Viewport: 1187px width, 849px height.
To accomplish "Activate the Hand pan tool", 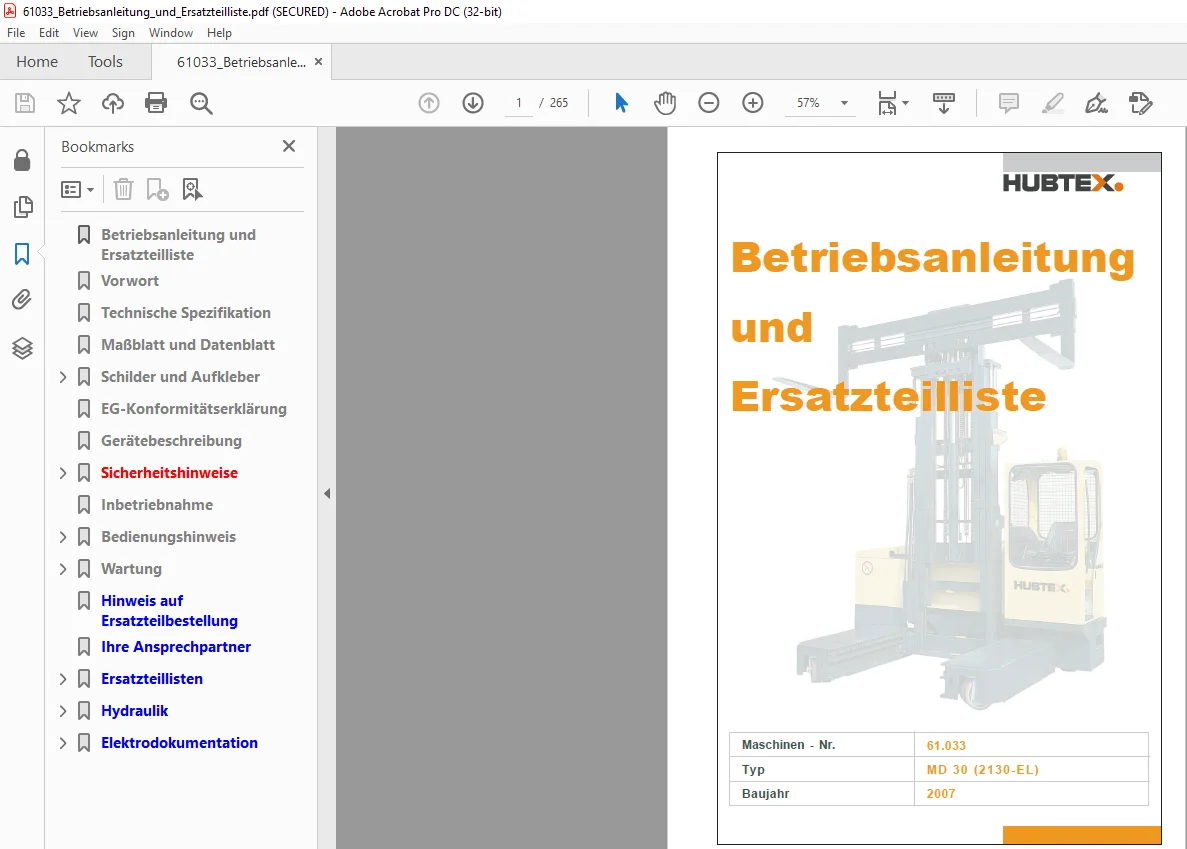I will [x=665, y=103].
